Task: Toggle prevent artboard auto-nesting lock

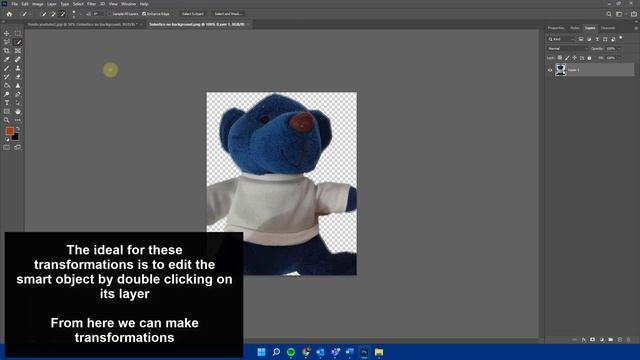Action: tap(582, 58)
